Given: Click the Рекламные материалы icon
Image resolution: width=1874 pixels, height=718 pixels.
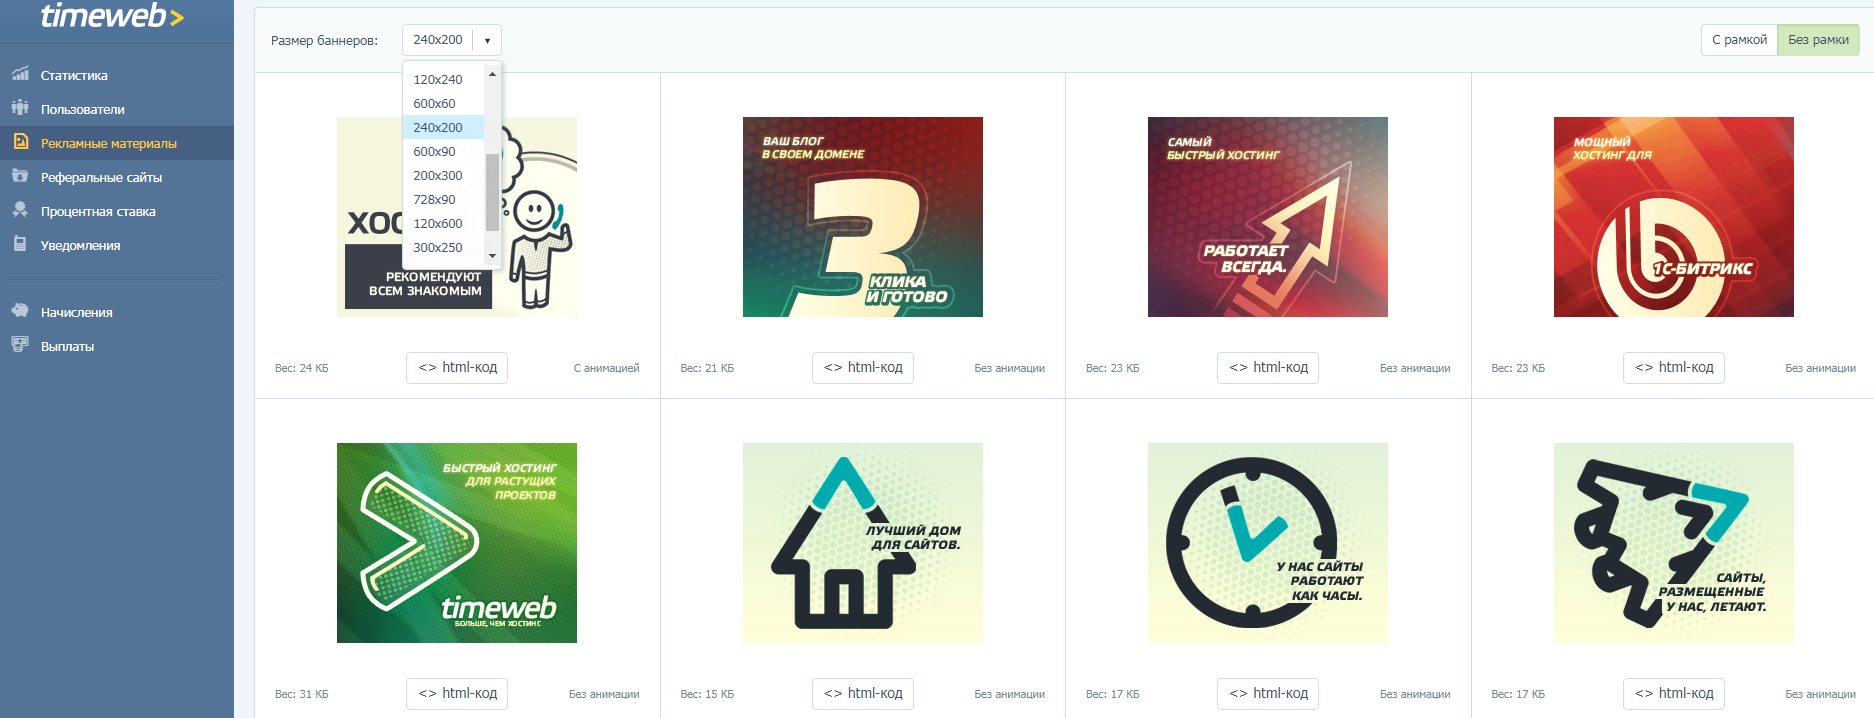Looking at the screenshot, I should pyautogui.click(x=20, y=142).
